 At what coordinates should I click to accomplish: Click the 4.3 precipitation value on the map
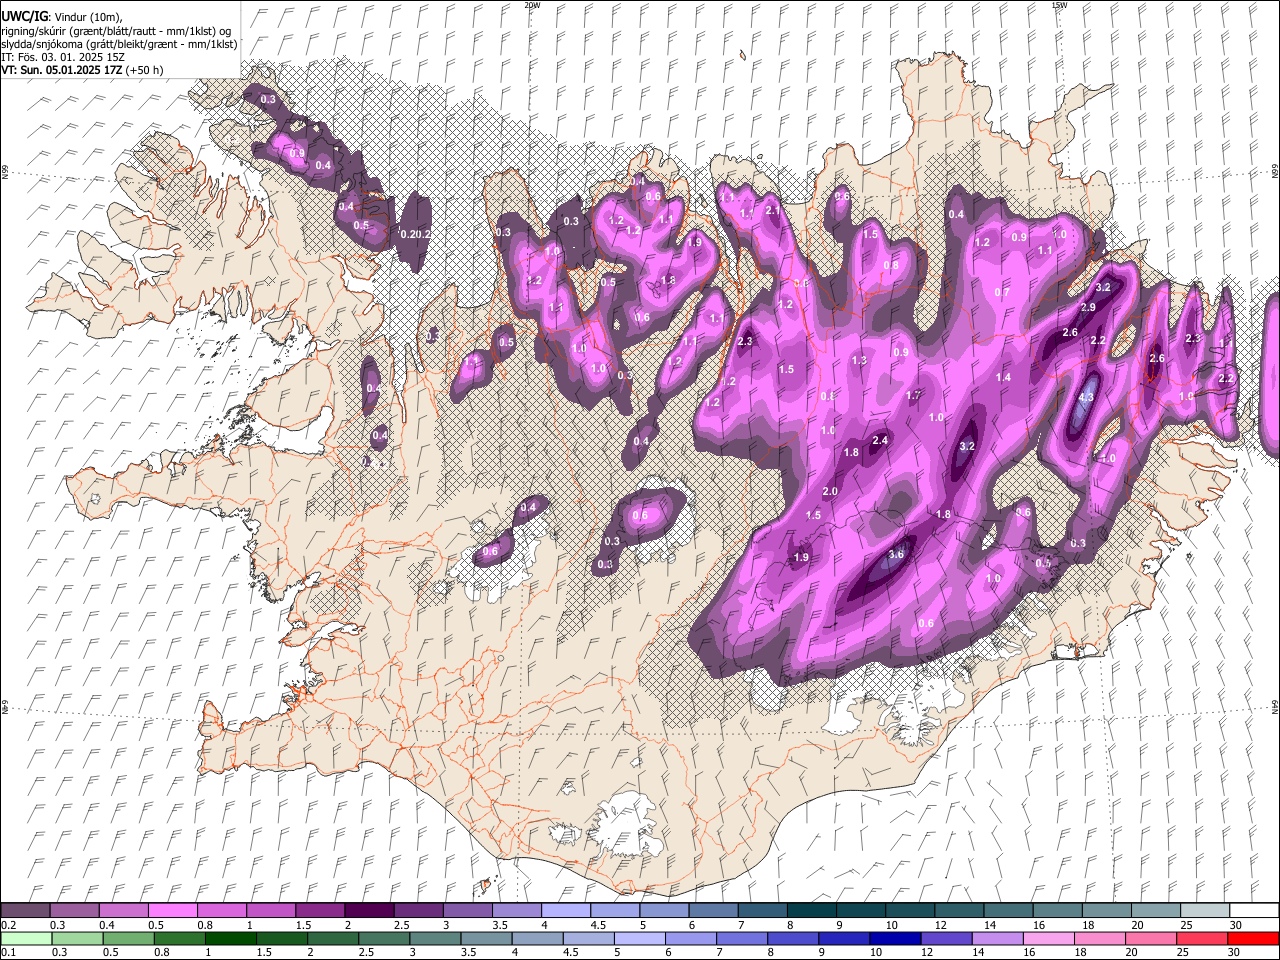coord(1088,397)
